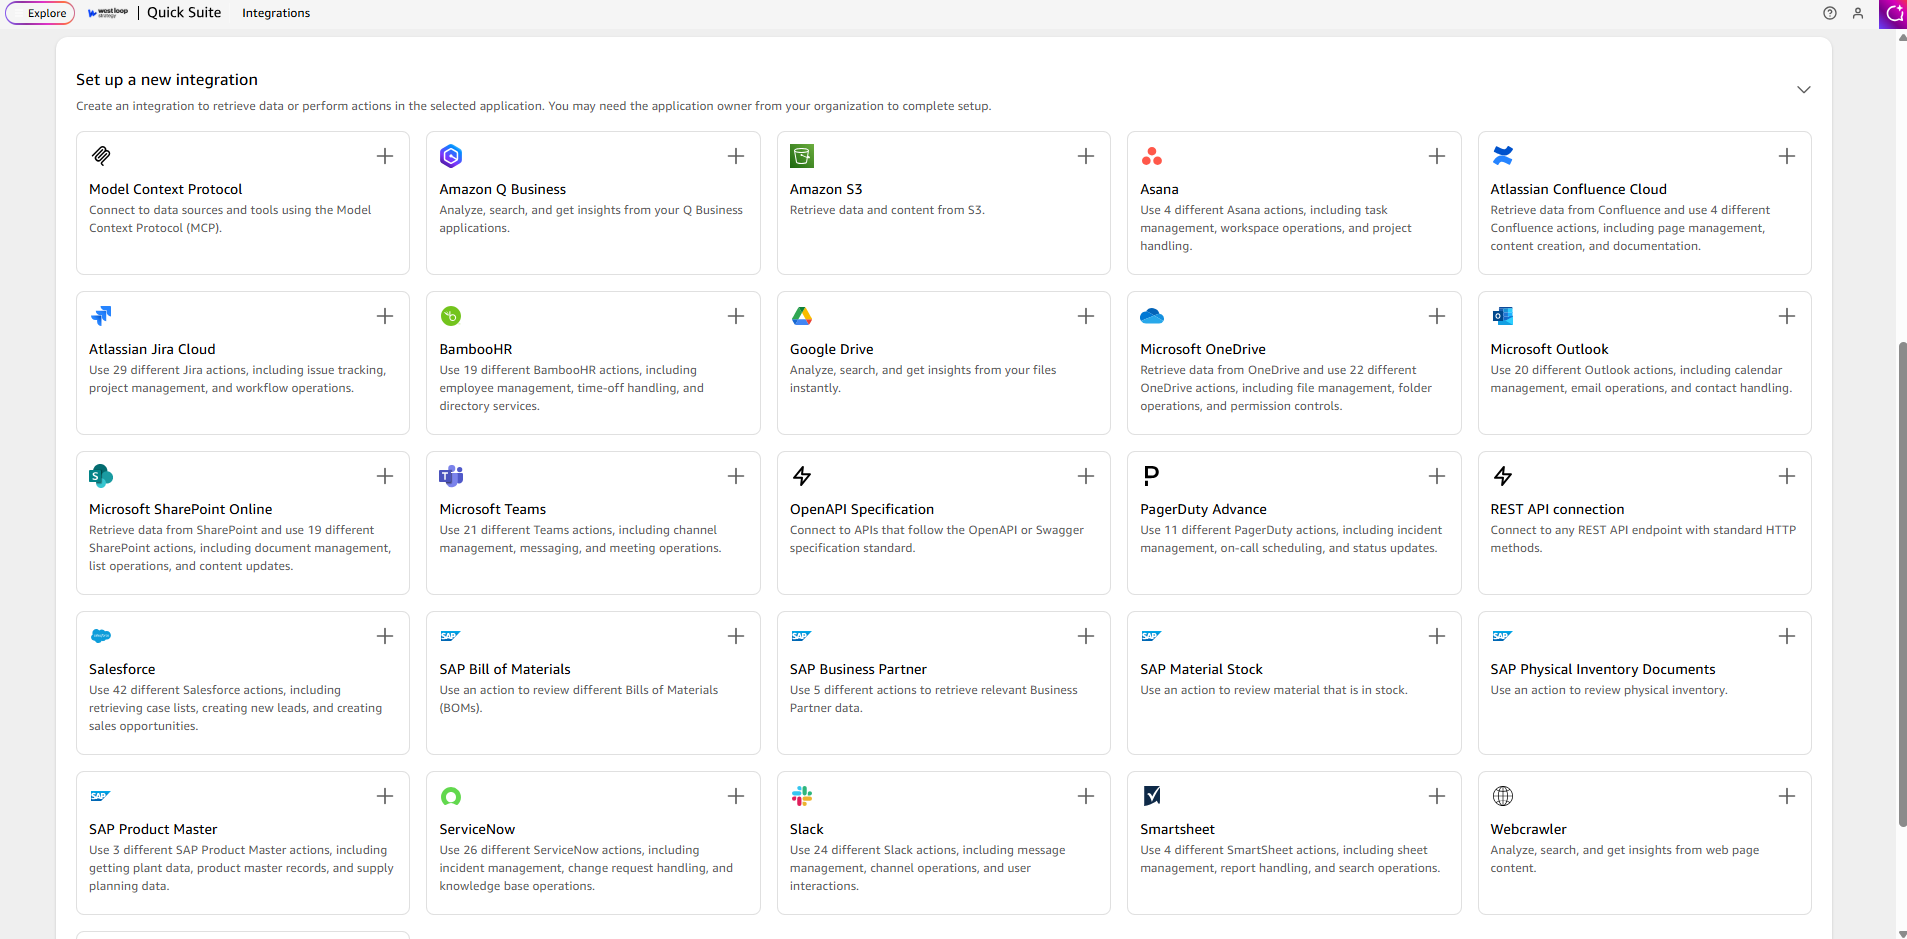Screen dimensions: 1907x939
Task: Click the BambooHR green logo icon
Action: pyautogui.click(x=451, y=316)
